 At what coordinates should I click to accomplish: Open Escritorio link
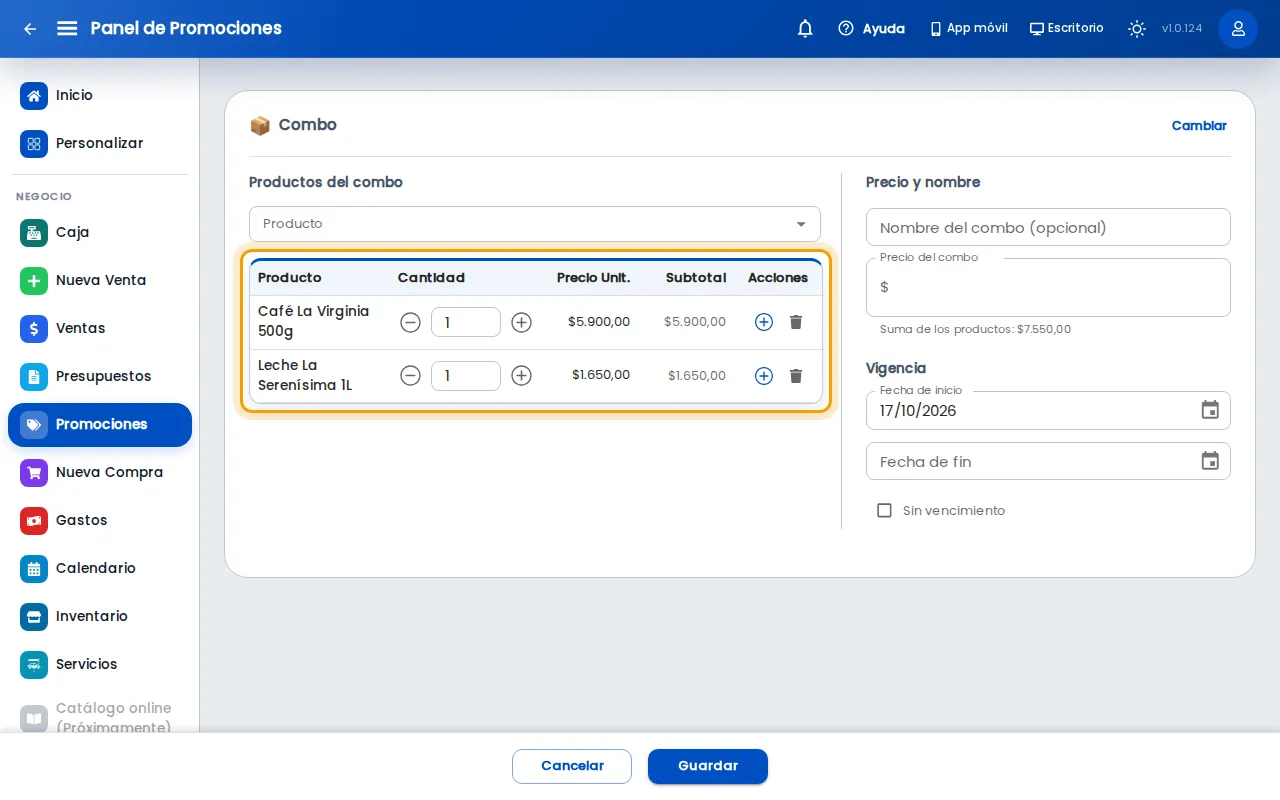(1066, 29)
